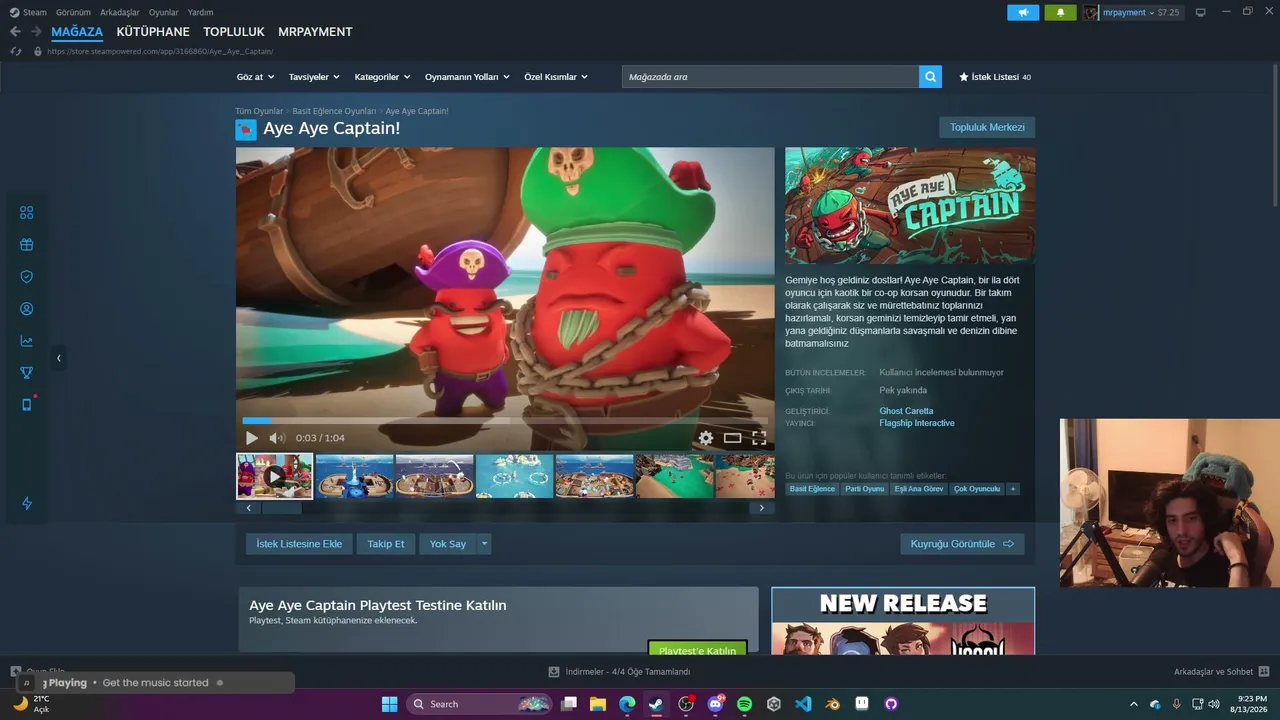Click the trailer video progress bar
The width and height of the screenshot is (1280, 720).
pos(505,421)
